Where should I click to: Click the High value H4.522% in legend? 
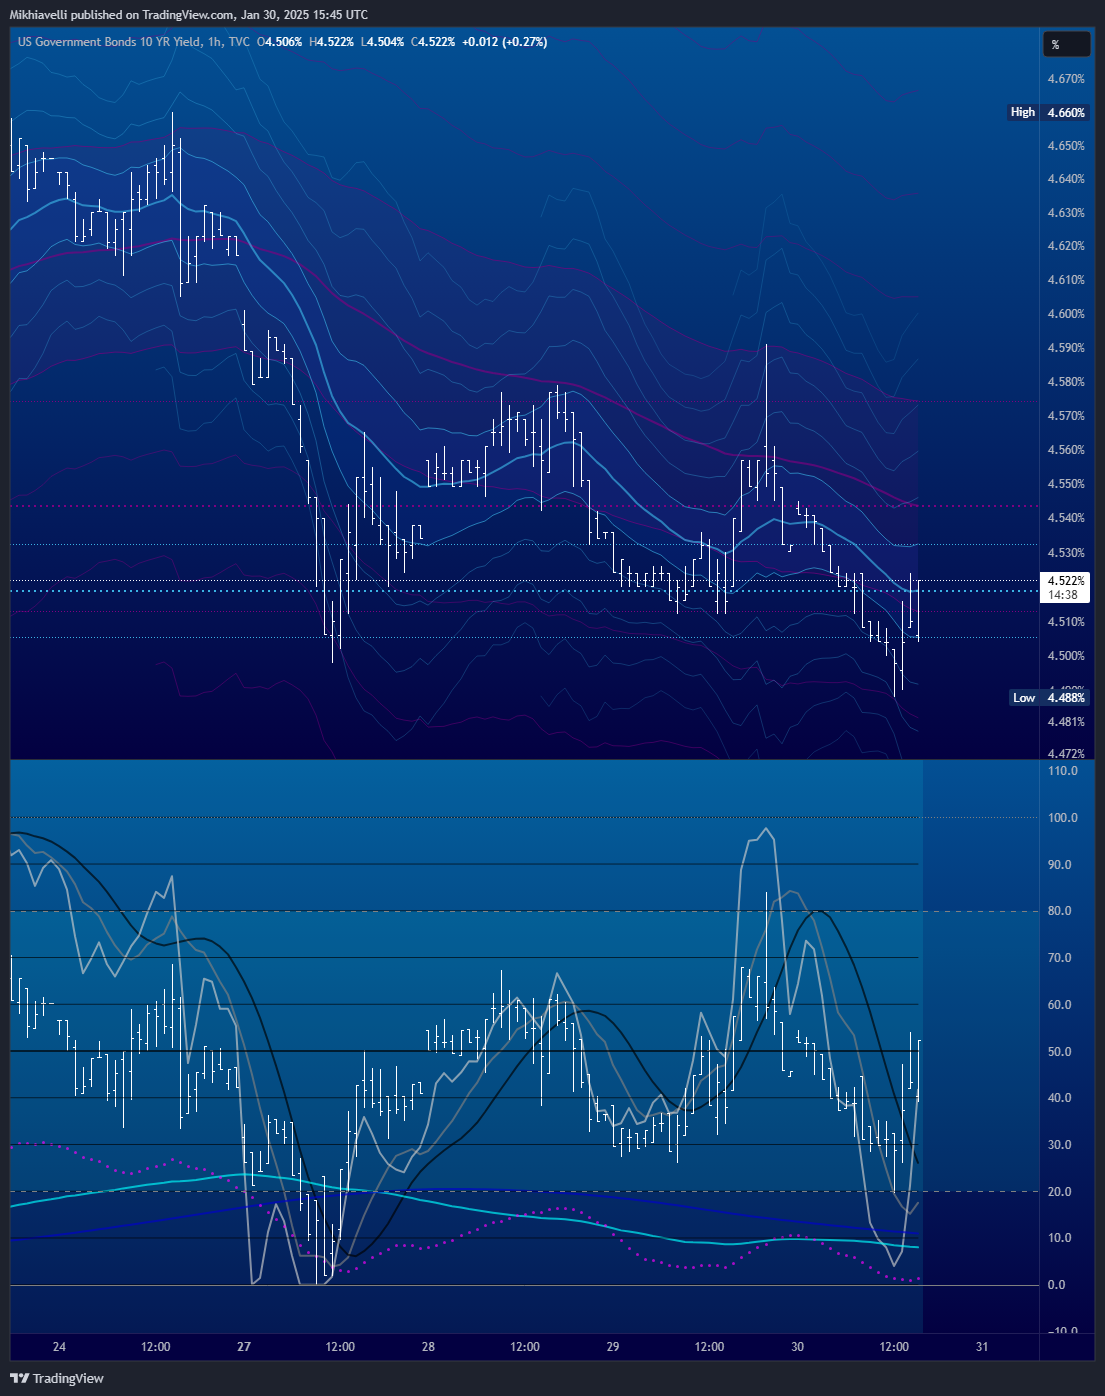[331, 42]
